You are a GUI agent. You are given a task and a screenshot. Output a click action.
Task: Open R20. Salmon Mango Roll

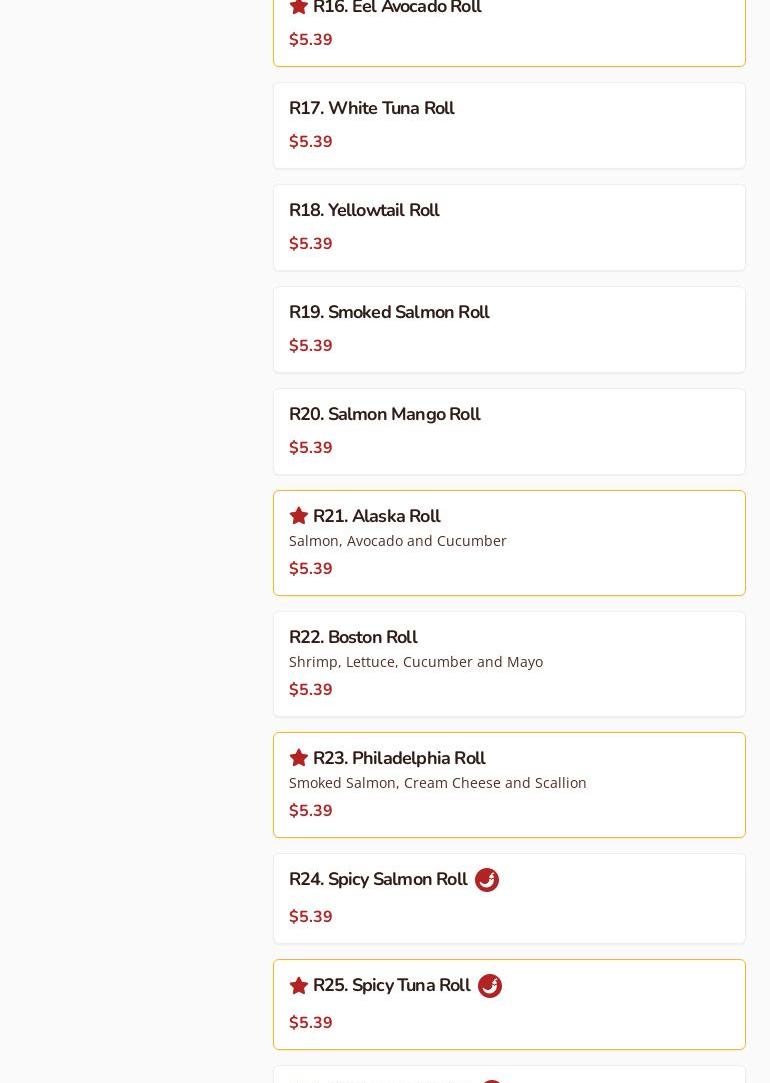click(384, 414)
